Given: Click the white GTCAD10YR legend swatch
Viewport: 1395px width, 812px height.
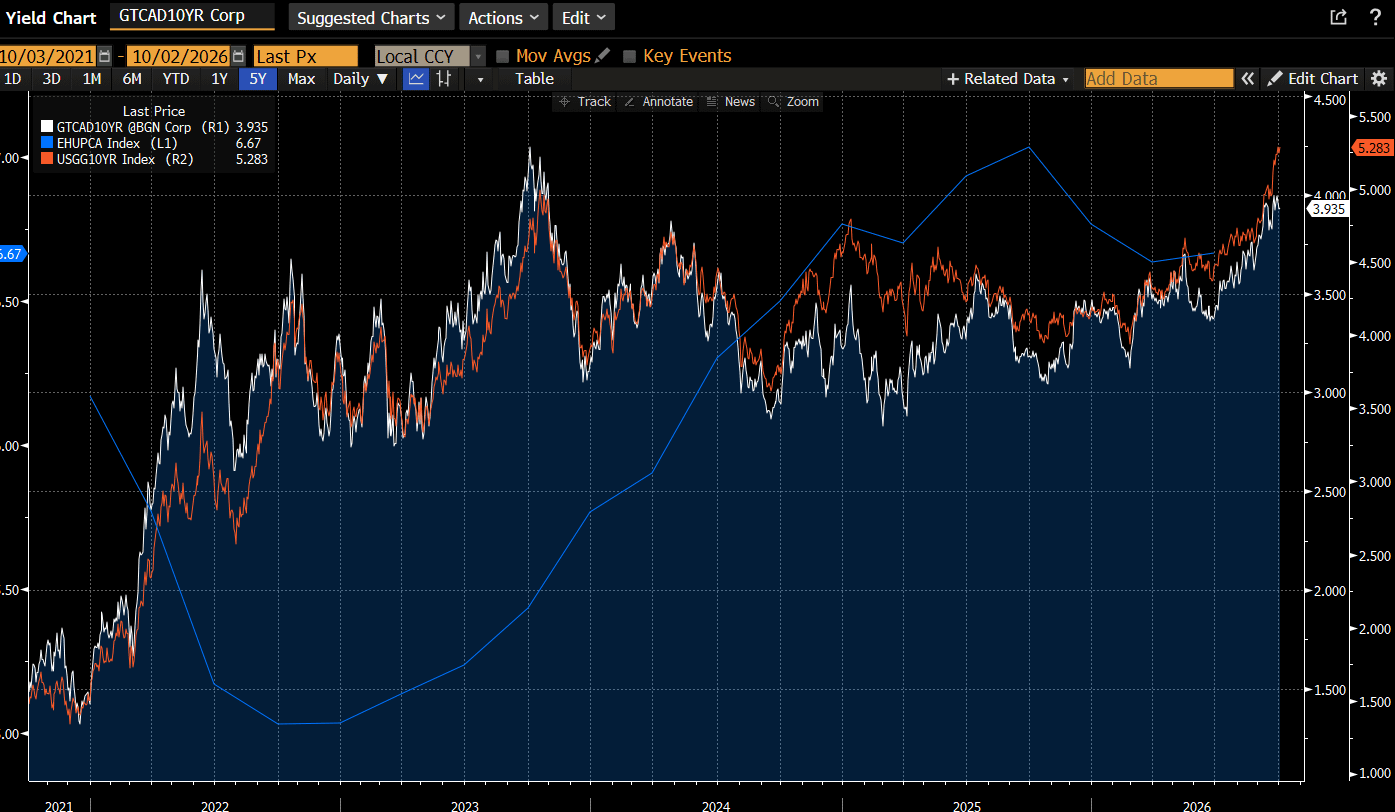Looking at the screenshot, I should click(47, 127).
